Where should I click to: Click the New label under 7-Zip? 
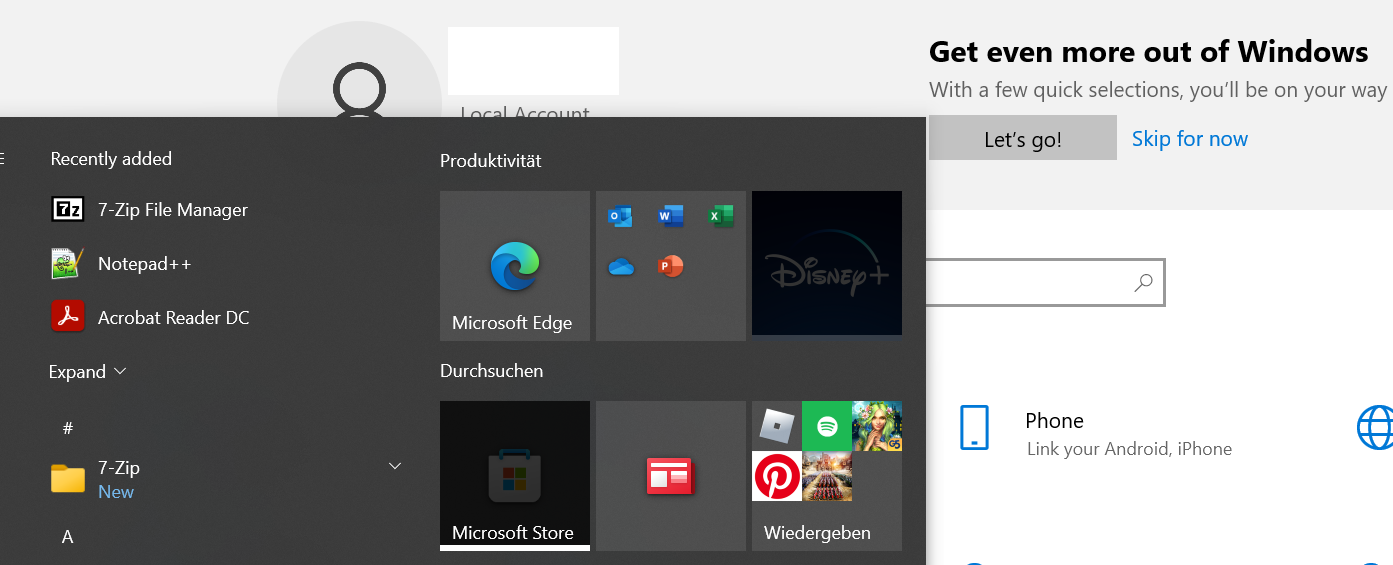point(116,492)
